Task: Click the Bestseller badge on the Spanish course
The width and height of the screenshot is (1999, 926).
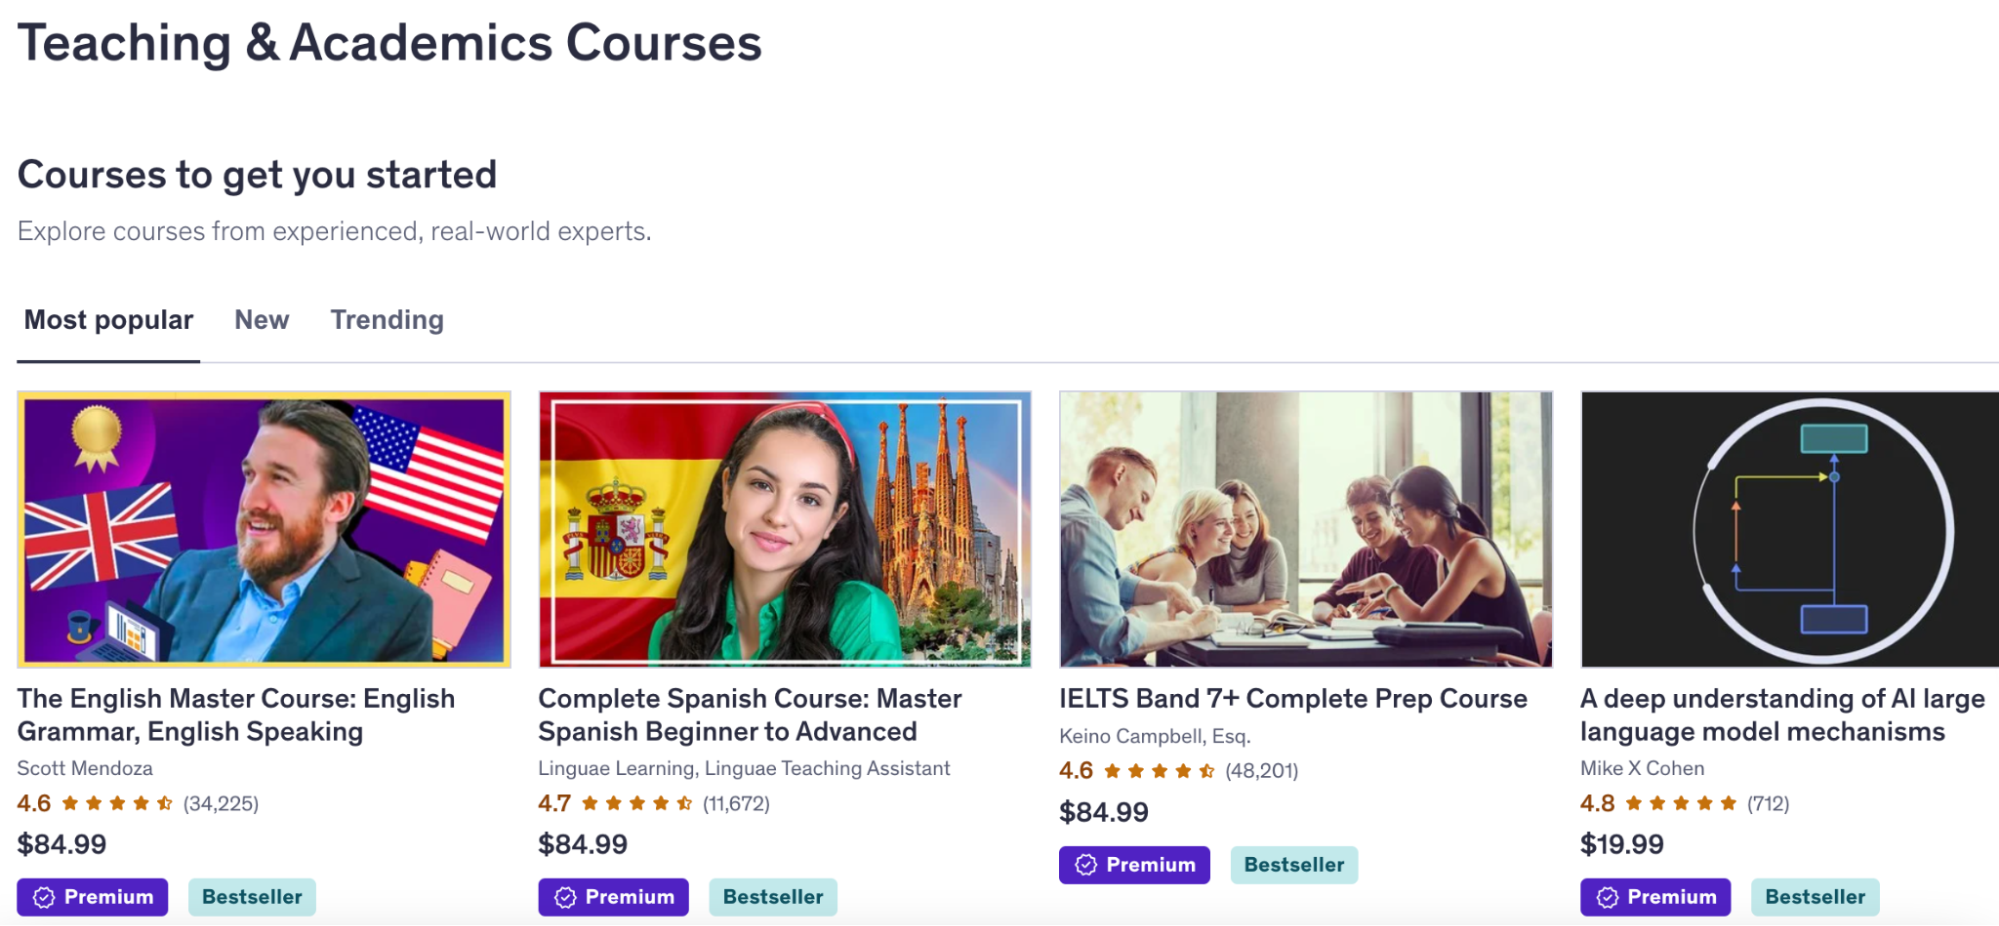Action: 773,897
